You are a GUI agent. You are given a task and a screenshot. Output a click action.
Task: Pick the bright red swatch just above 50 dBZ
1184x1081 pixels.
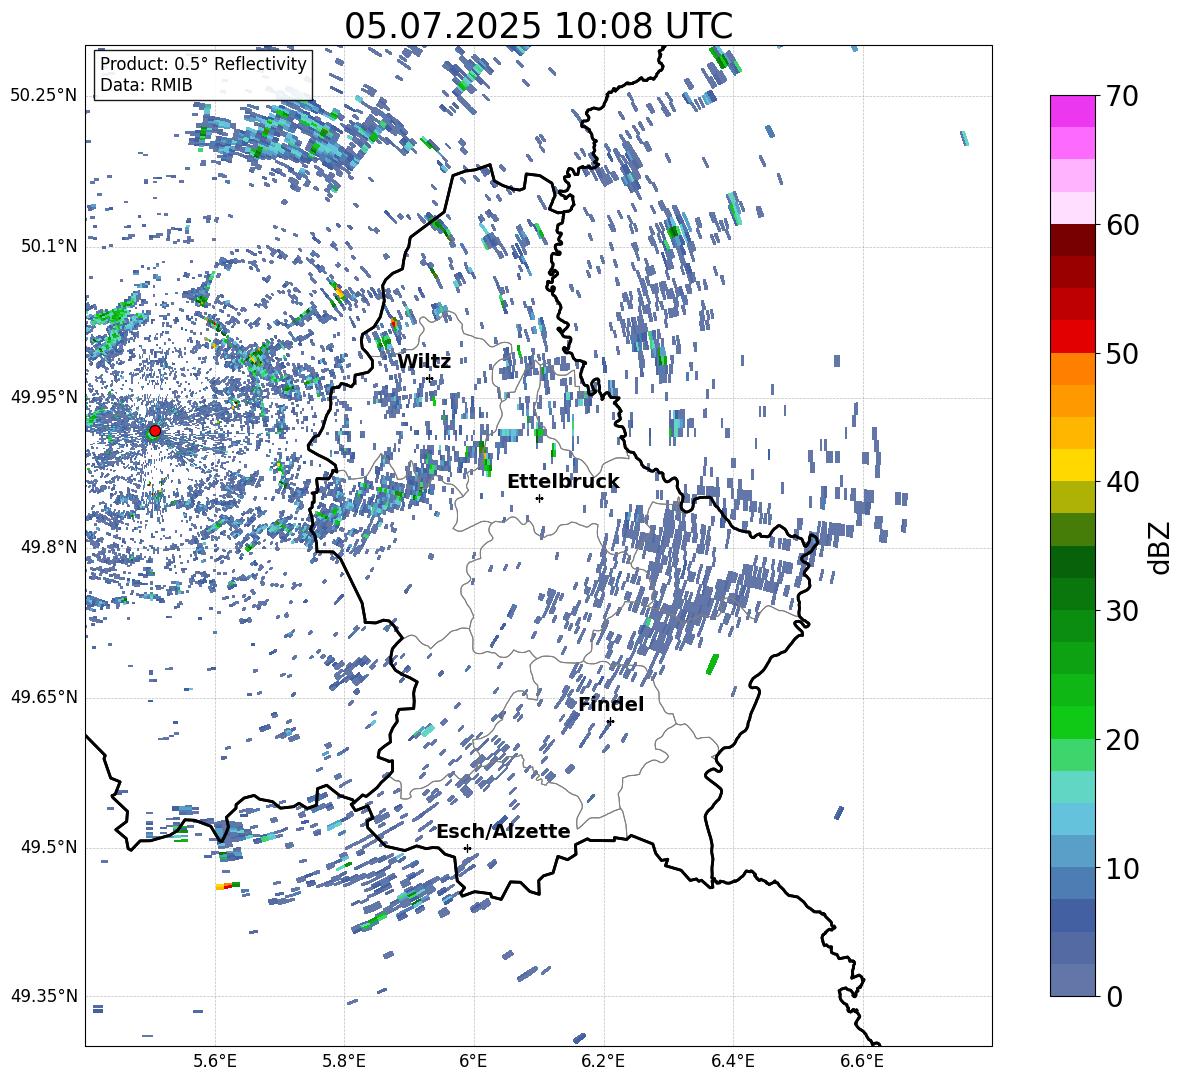pos(1072,337)
